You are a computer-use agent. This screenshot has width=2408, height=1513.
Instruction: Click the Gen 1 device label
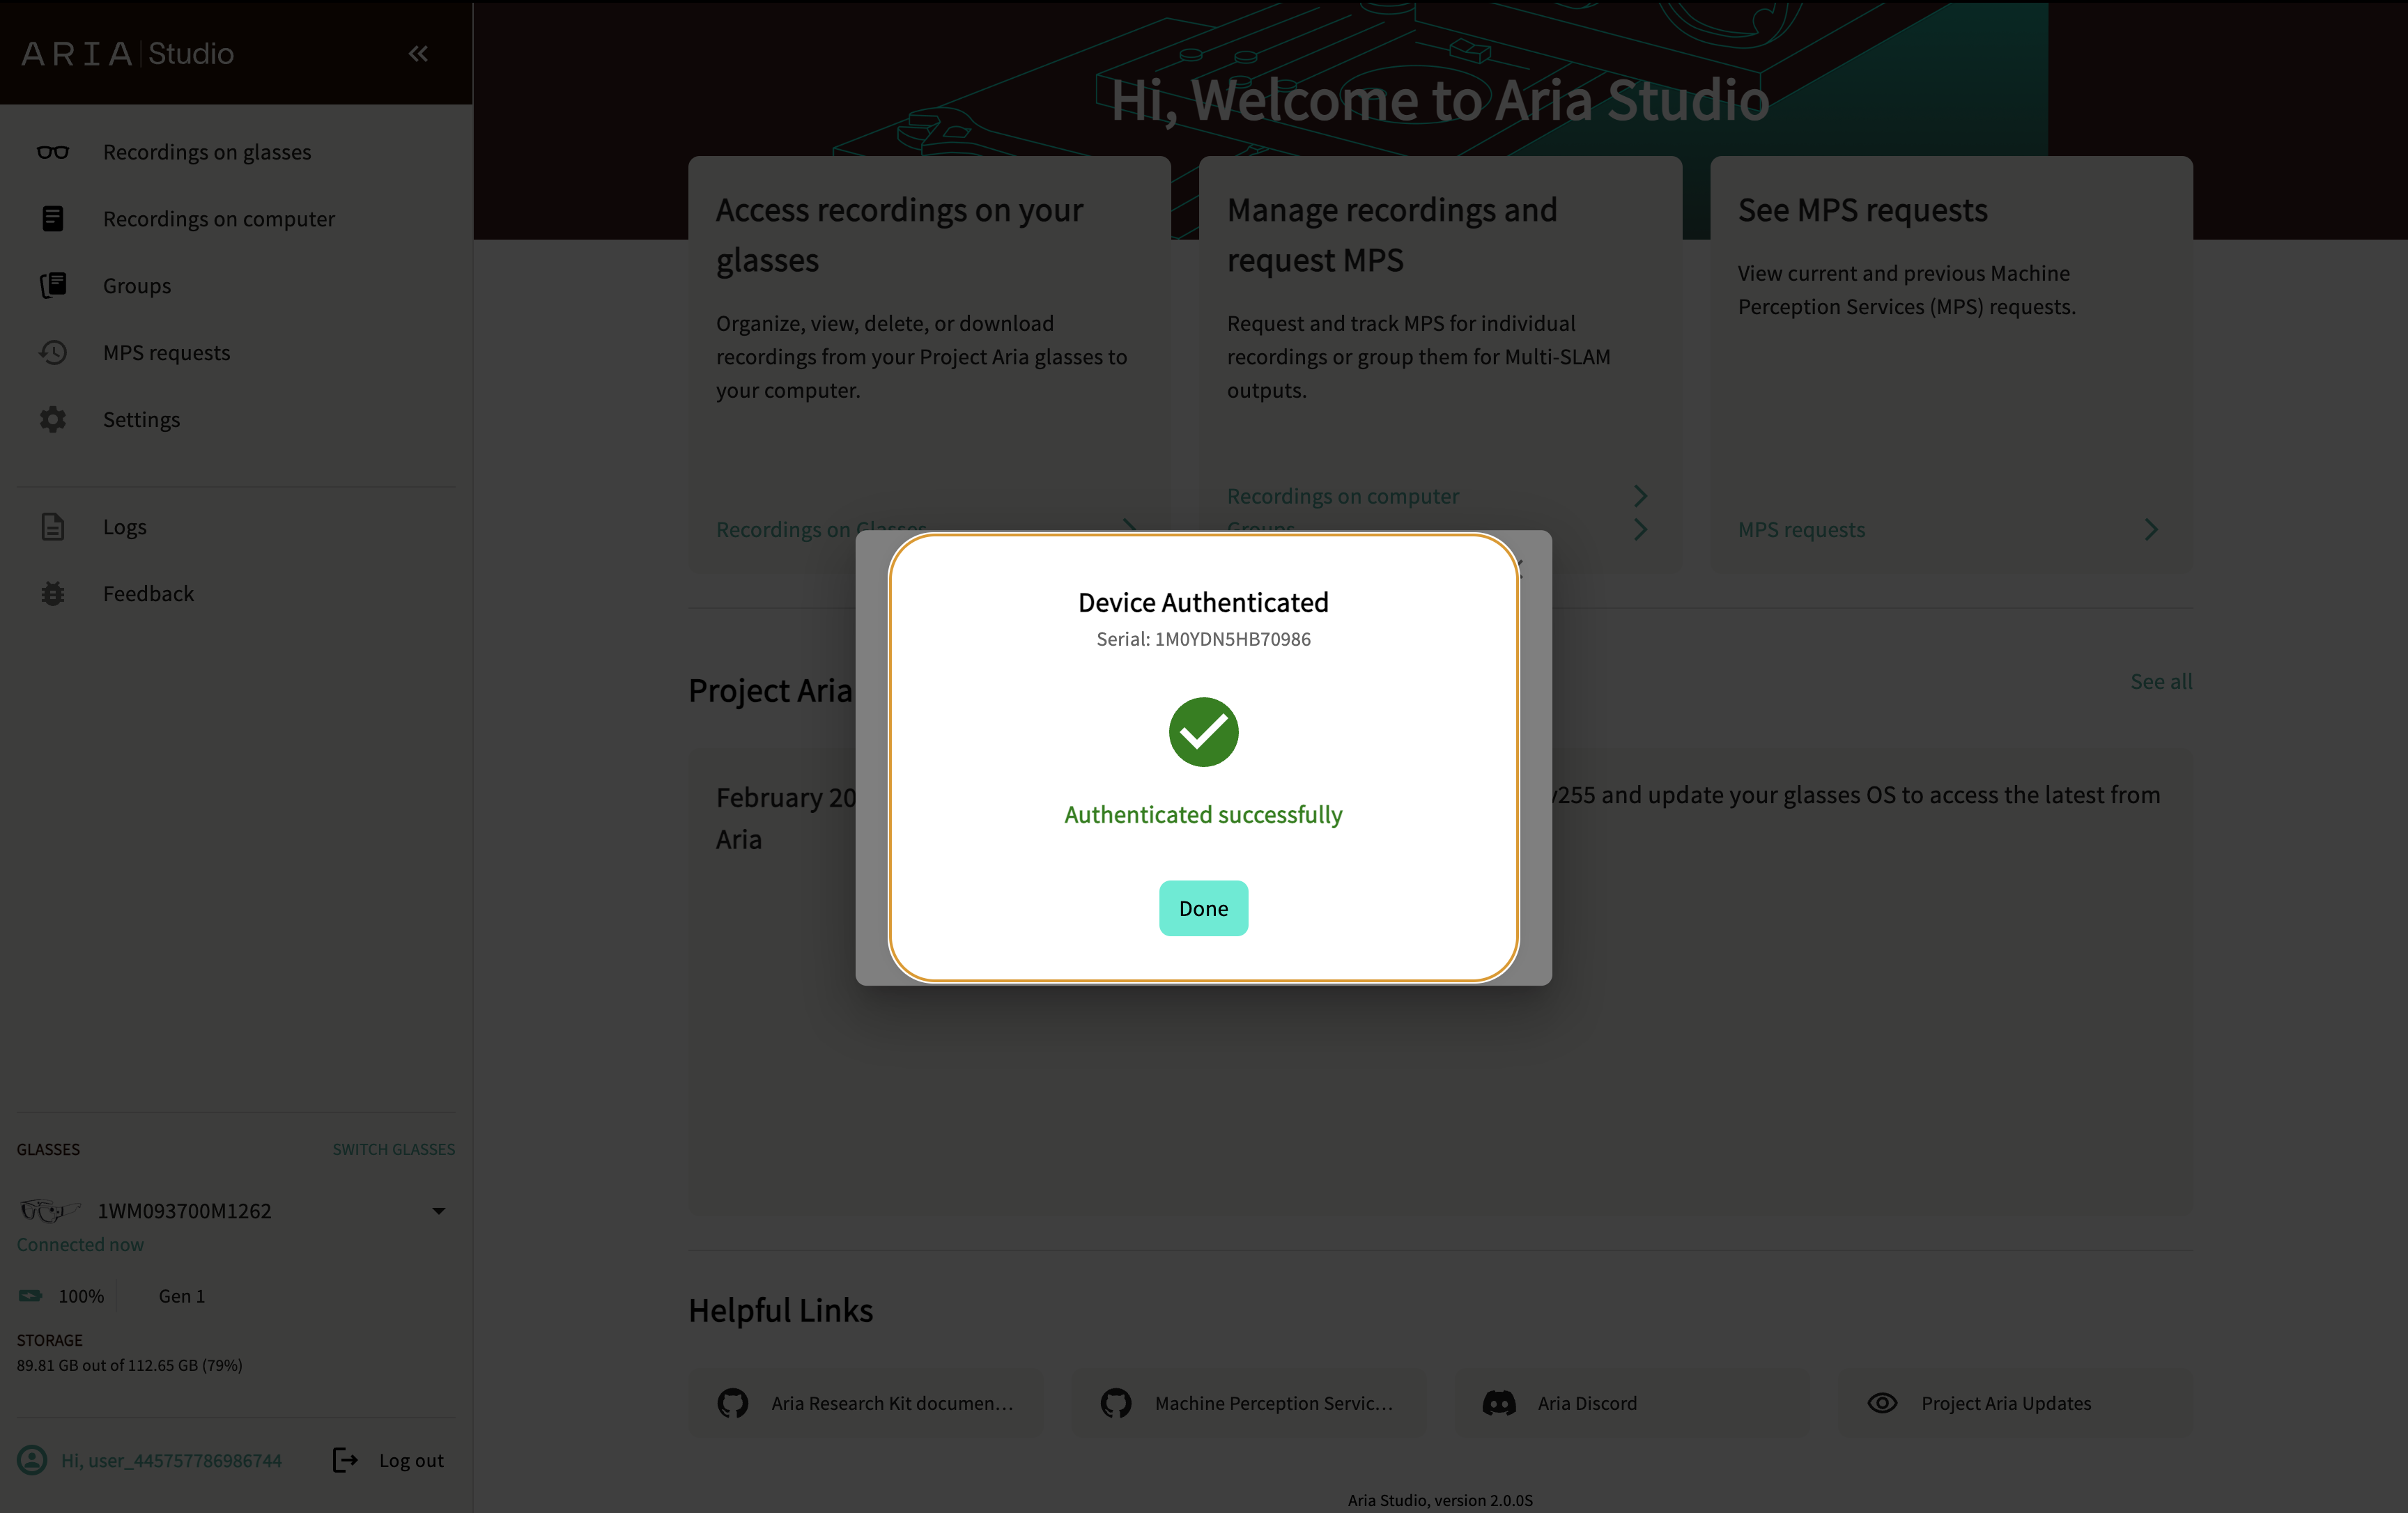182,1296
